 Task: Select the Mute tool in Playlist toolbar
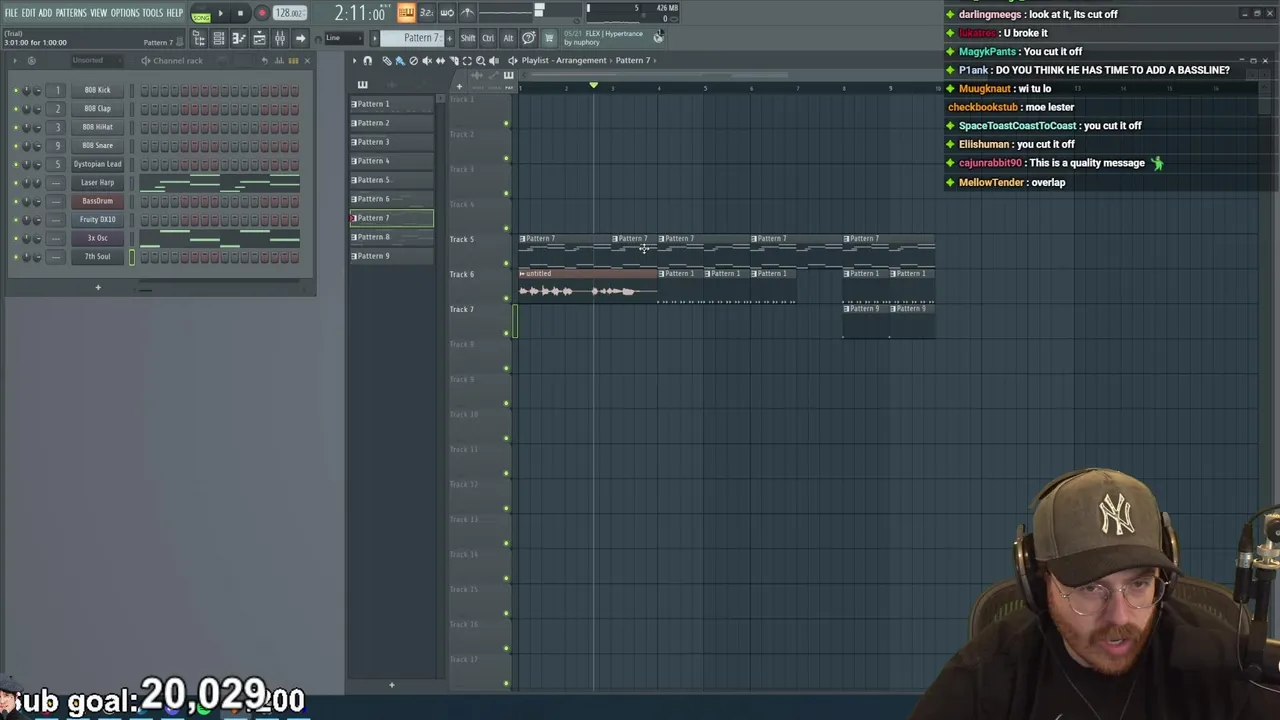[x=427, y=60]
